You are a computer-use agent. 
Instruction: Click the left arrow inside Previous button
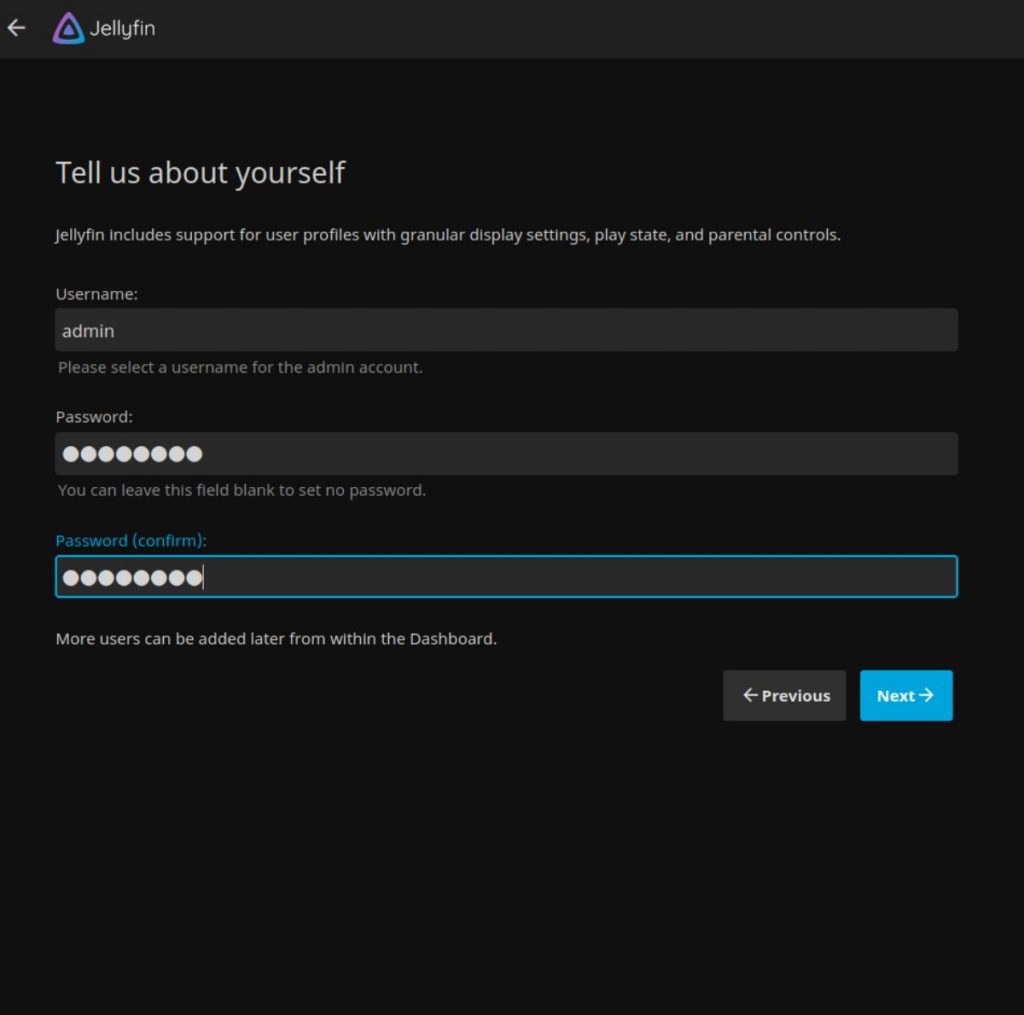pos(750,695)
